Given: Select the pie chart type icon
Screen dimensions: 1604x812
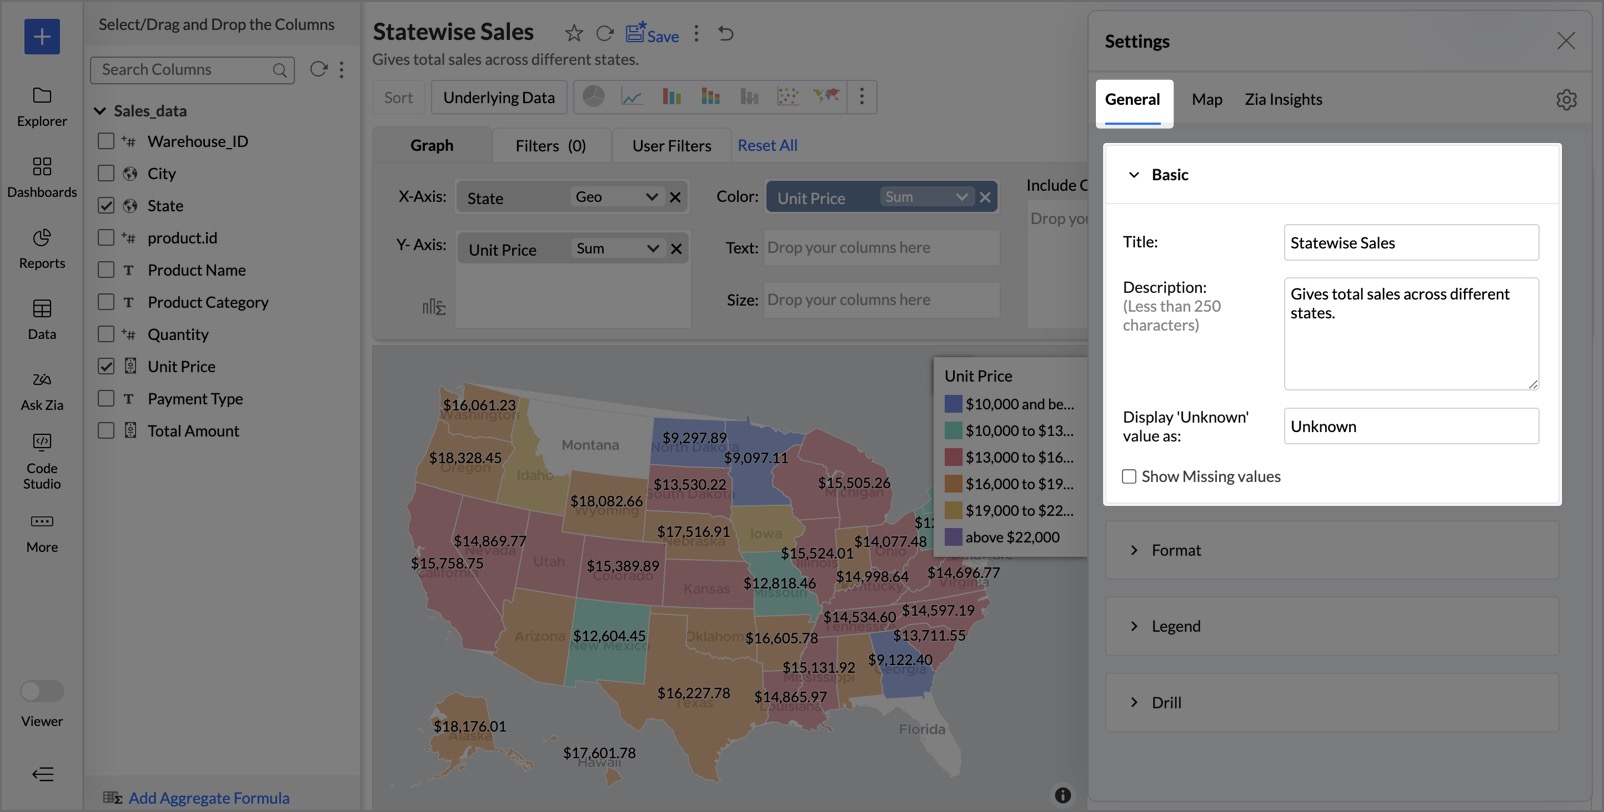Looking at the screenshot, I should click(x=593, y=96).
